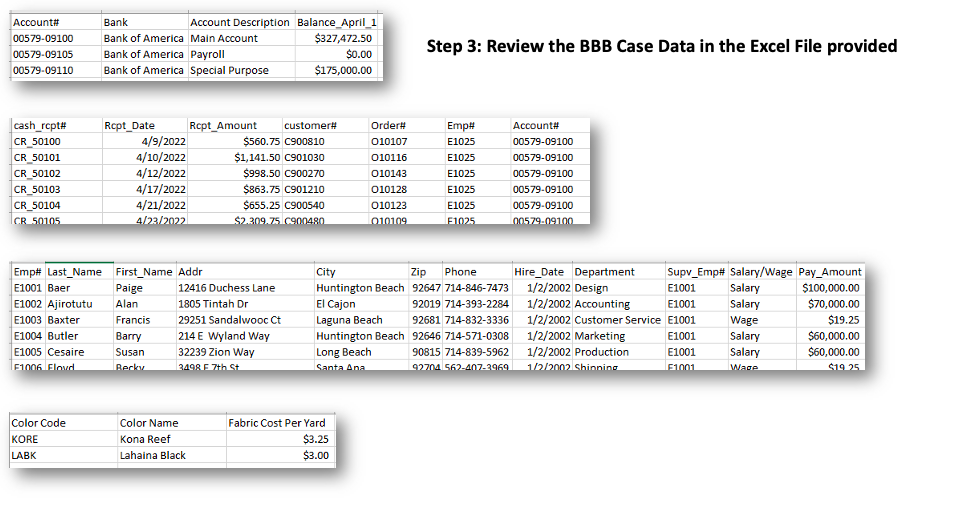The height and width of the screenshot is (512, 966).
Task: Select the Customer Service department cell
Action: point(617,320)
